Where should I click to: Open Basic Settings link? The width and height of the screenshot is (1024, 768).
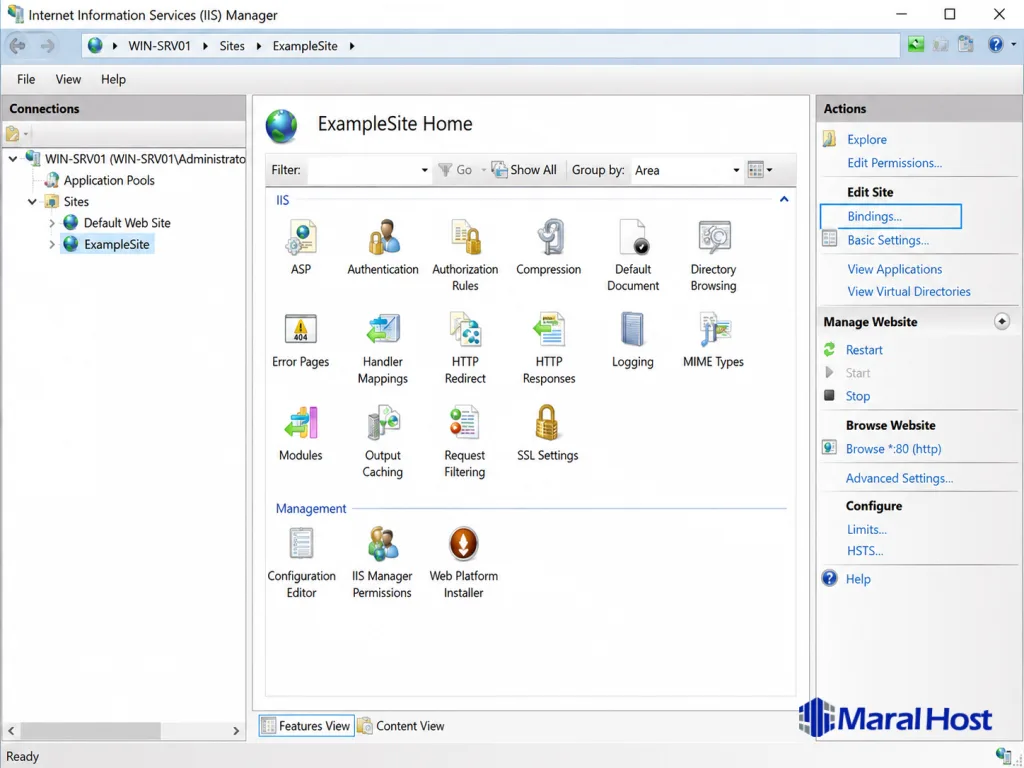(x=888, y=240)
